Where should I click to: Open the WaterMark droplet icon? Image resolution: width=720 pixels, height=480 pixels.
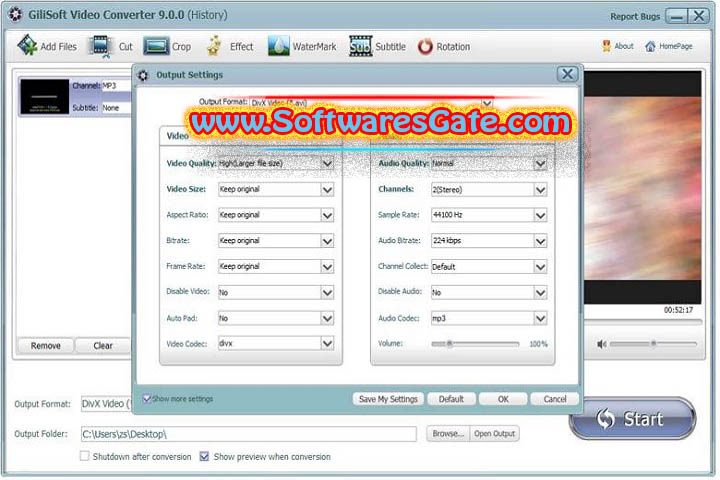click(x=279, y=46)
